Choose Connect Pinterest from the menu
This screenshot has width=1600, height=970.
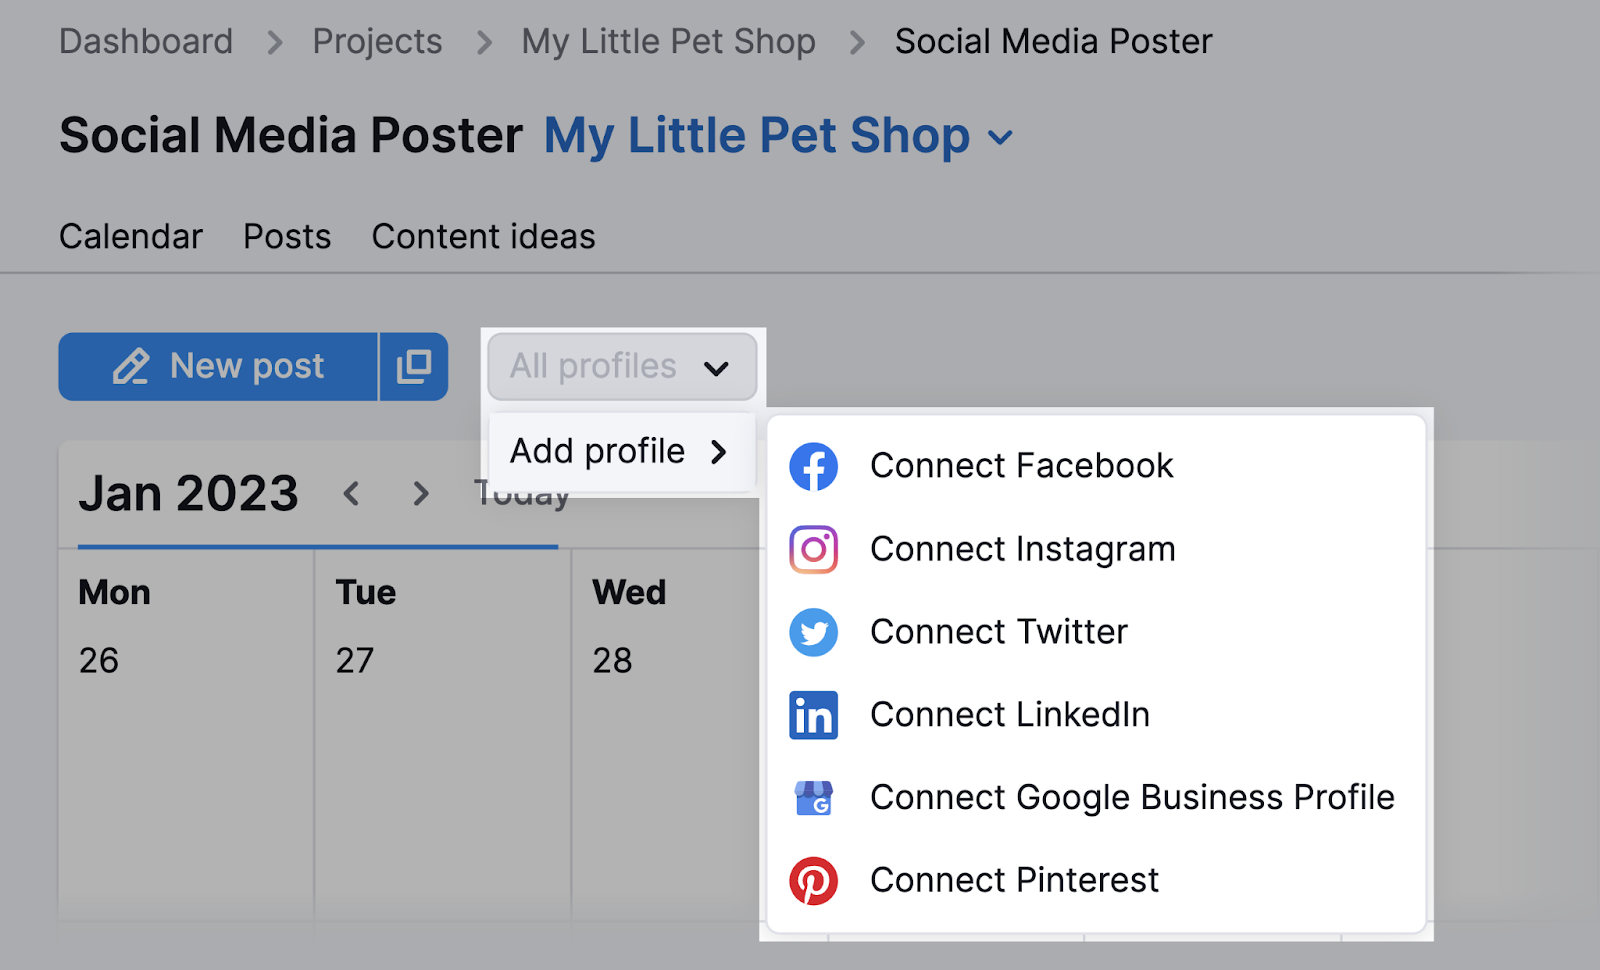(x=1013, y=880)
